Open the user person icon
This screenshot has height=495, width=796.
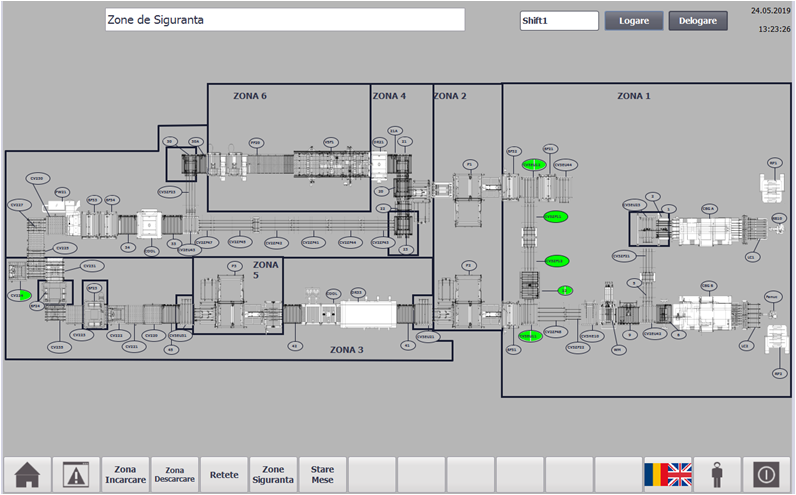click(x=717, y=475)
